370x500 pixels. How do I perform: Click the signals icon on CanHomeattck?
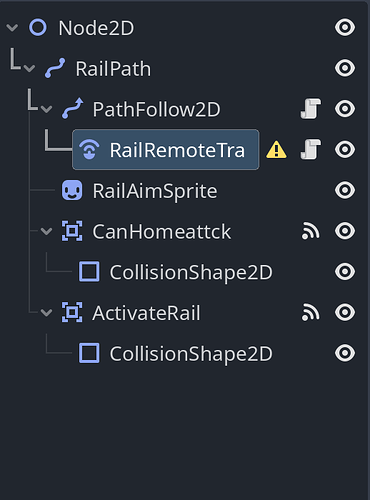tap(310, 231)
